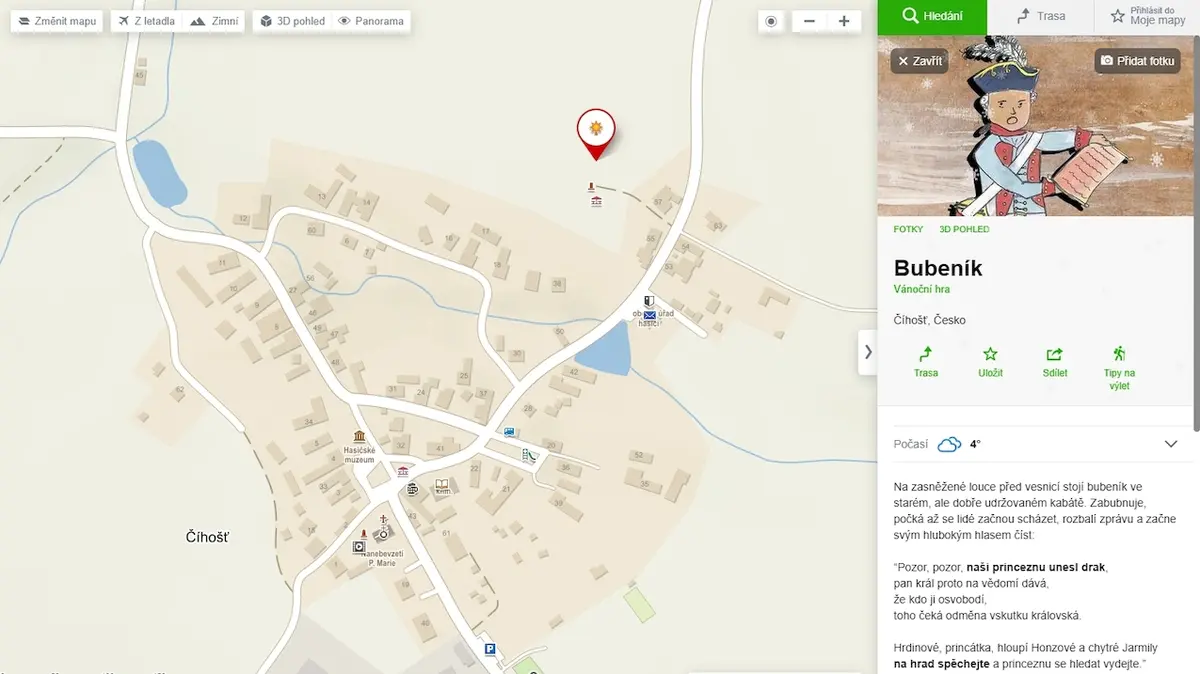Zoom out with the minus button

[809, 21]
